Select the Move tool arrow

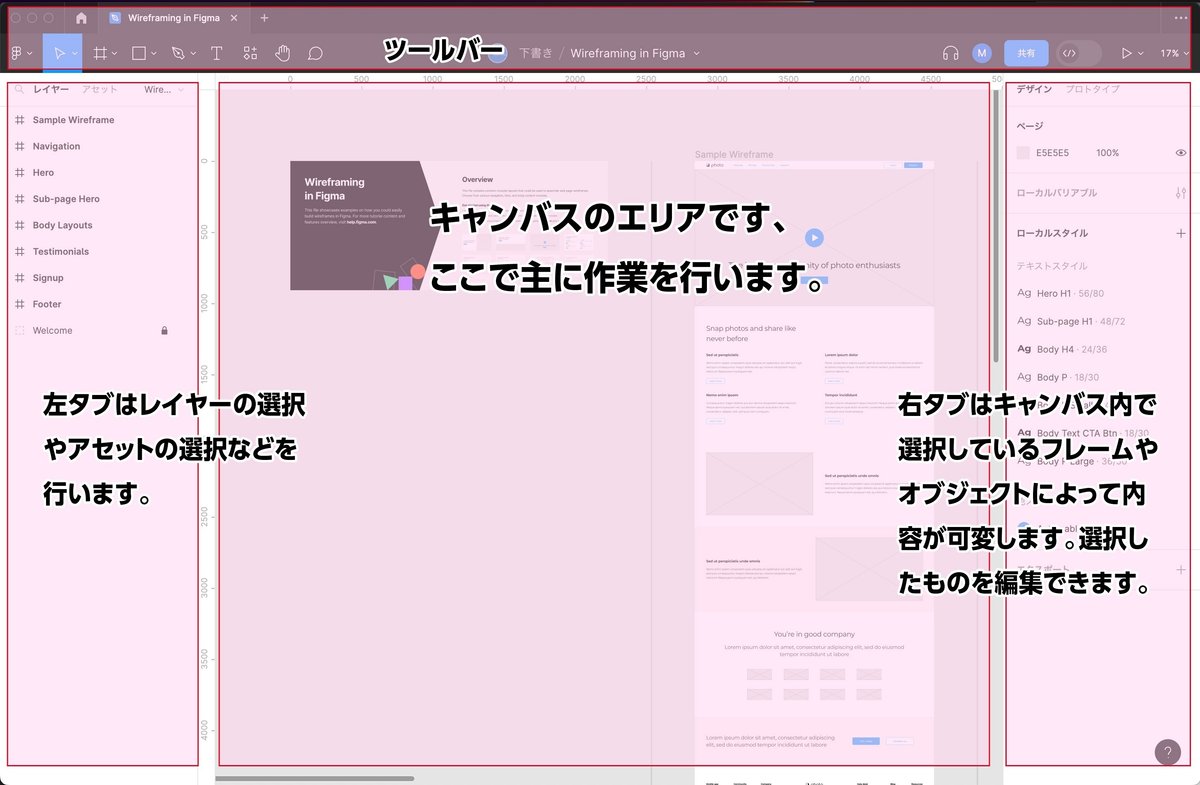click(x=58, y=53)
